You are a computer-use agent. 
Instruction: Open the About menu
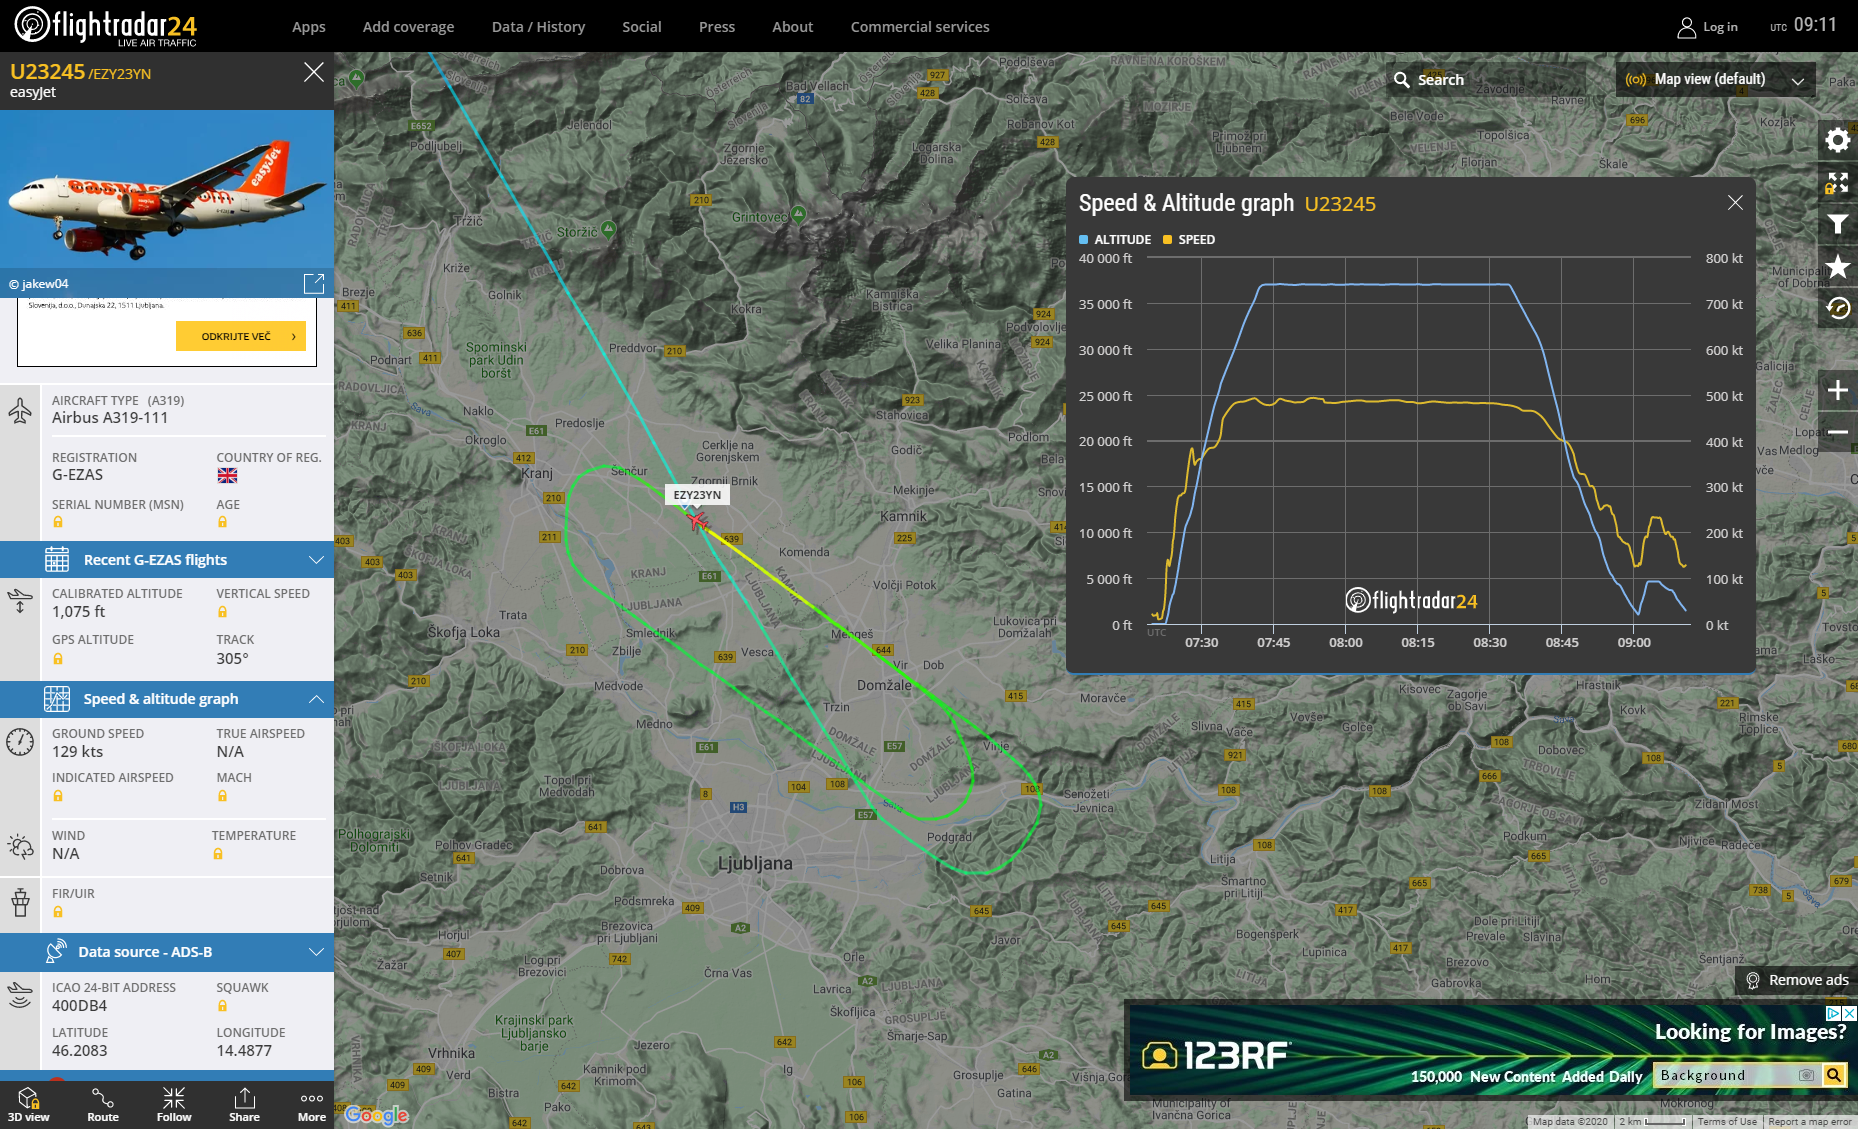[792, 27]
